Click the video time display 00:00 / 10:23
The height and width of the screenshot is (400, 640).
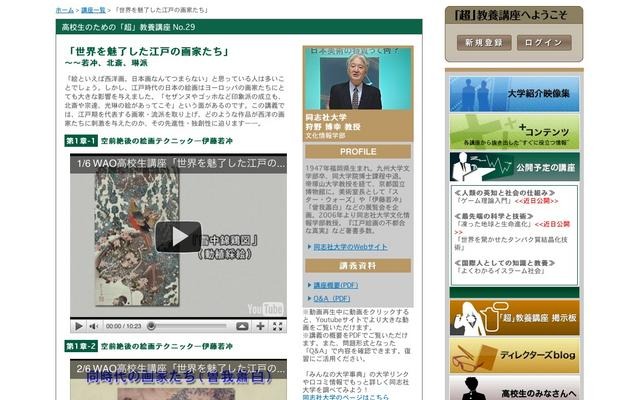tap(123, 326)
